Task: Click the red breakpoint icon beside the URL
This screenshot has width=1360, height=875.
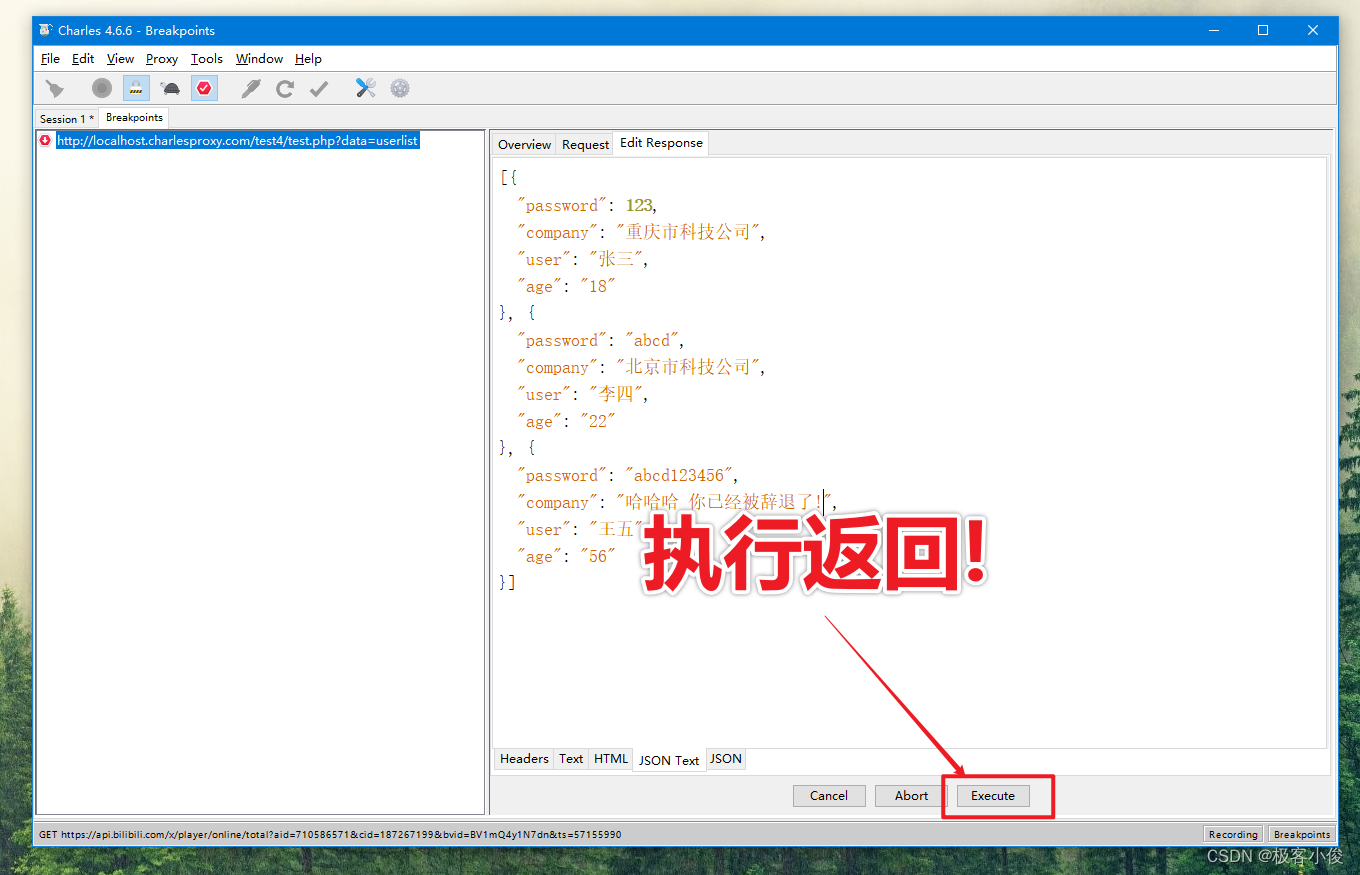Action: 45,141
